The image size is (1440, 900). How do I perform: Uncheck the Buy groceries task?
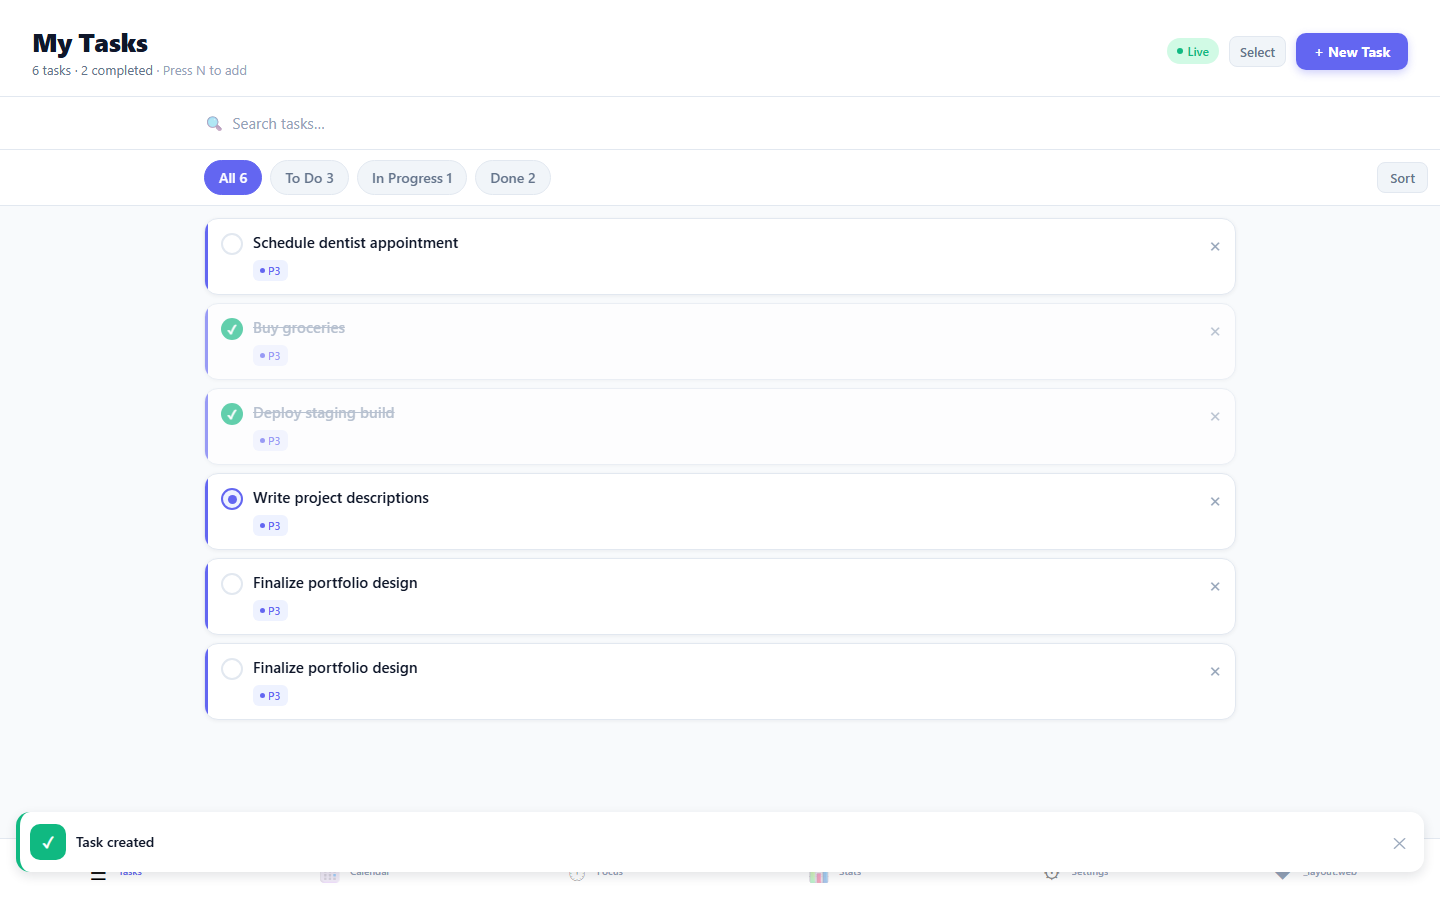232,329
